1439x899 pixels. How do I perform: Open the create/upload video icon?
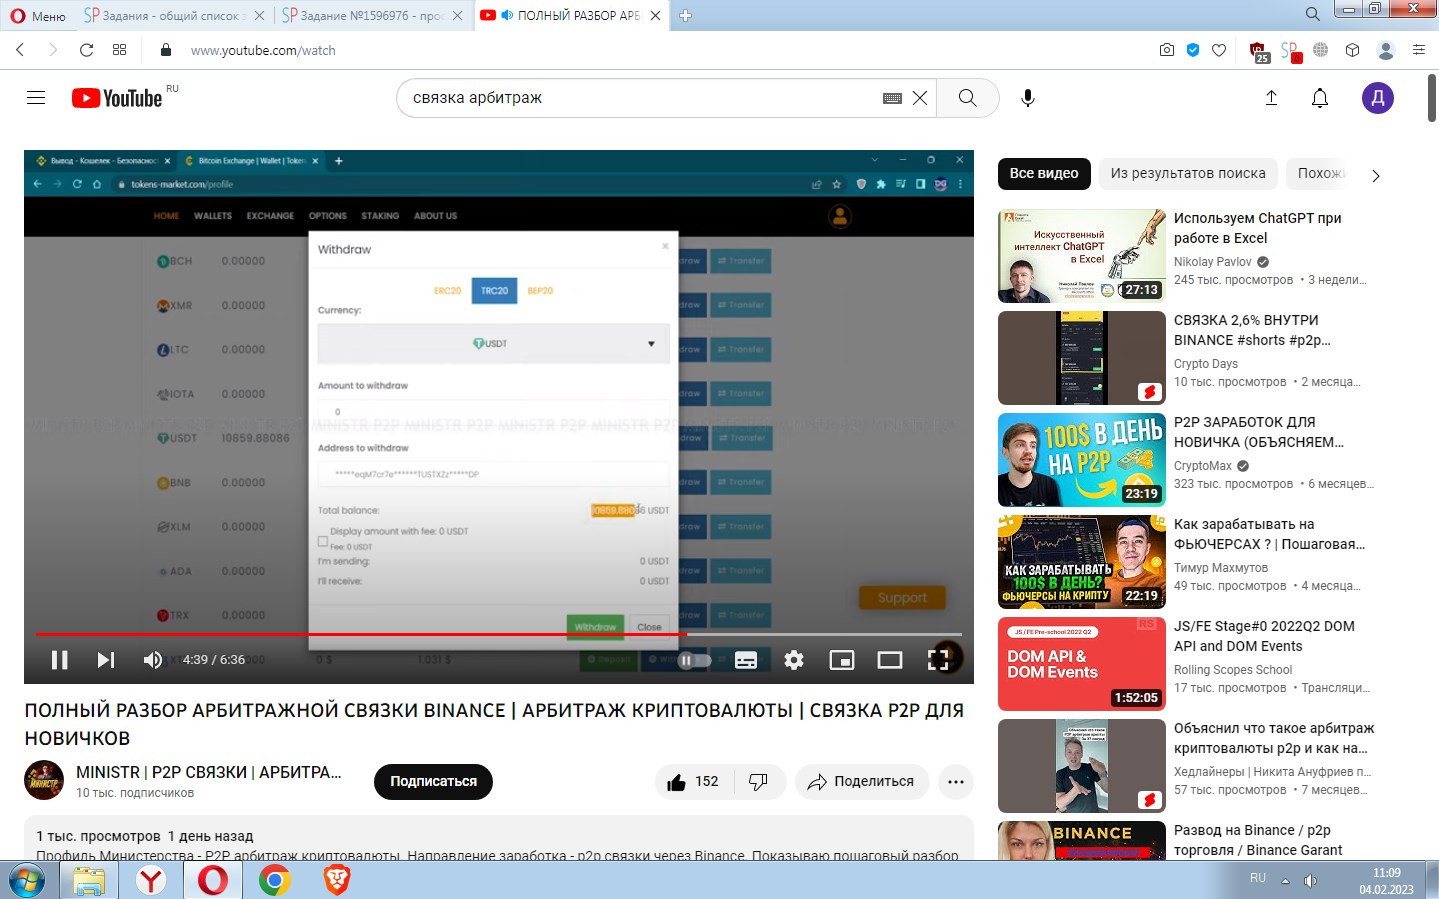pos(1271,98)
